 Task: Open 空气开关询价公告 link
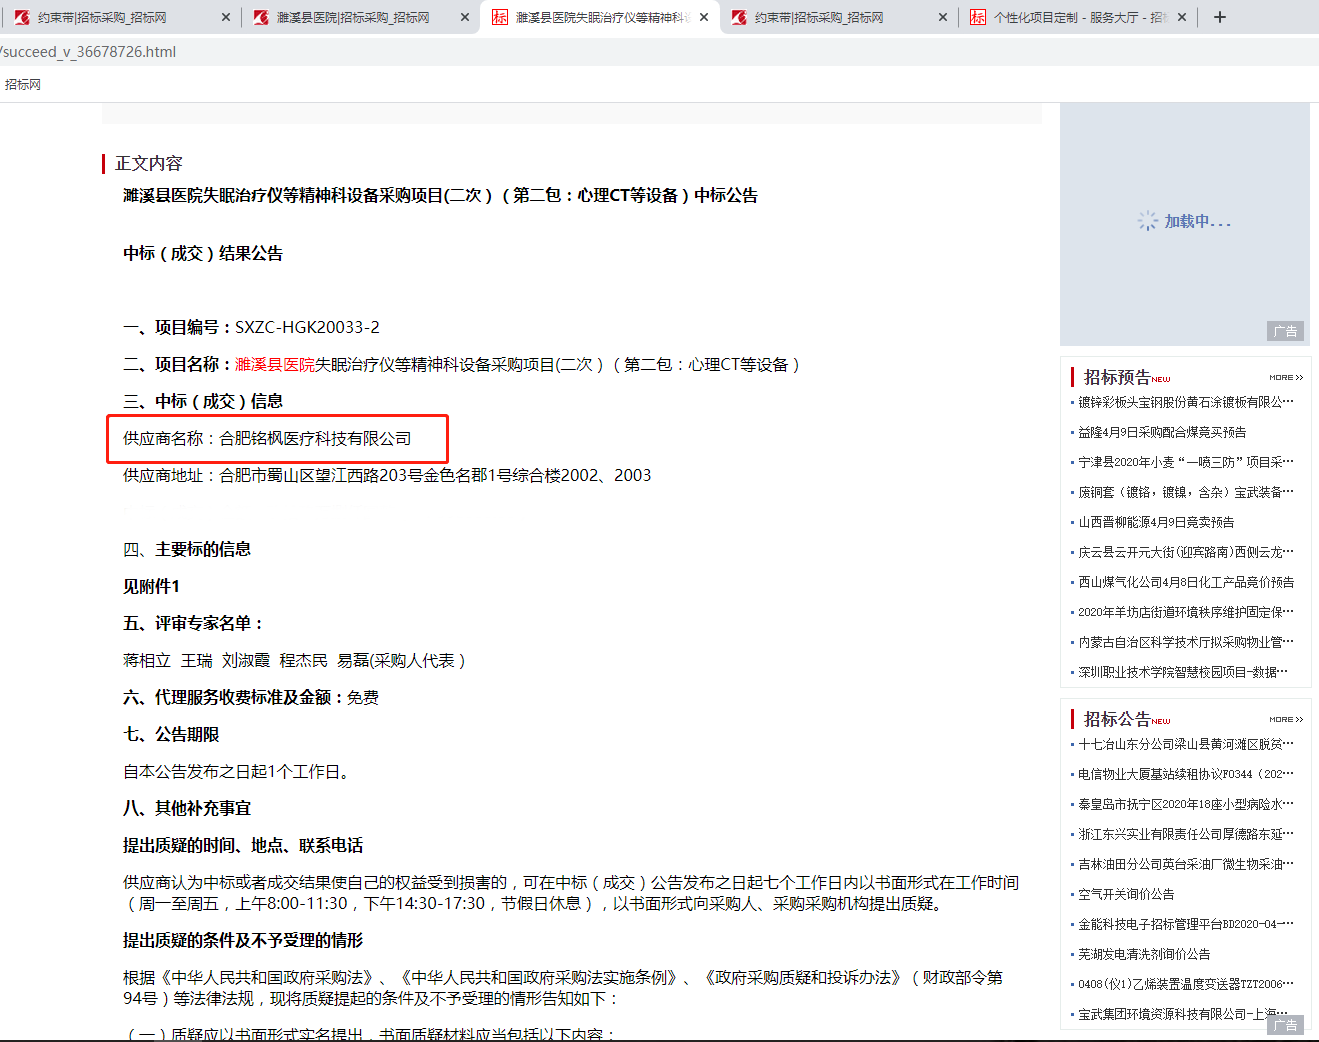point(1126,894)
